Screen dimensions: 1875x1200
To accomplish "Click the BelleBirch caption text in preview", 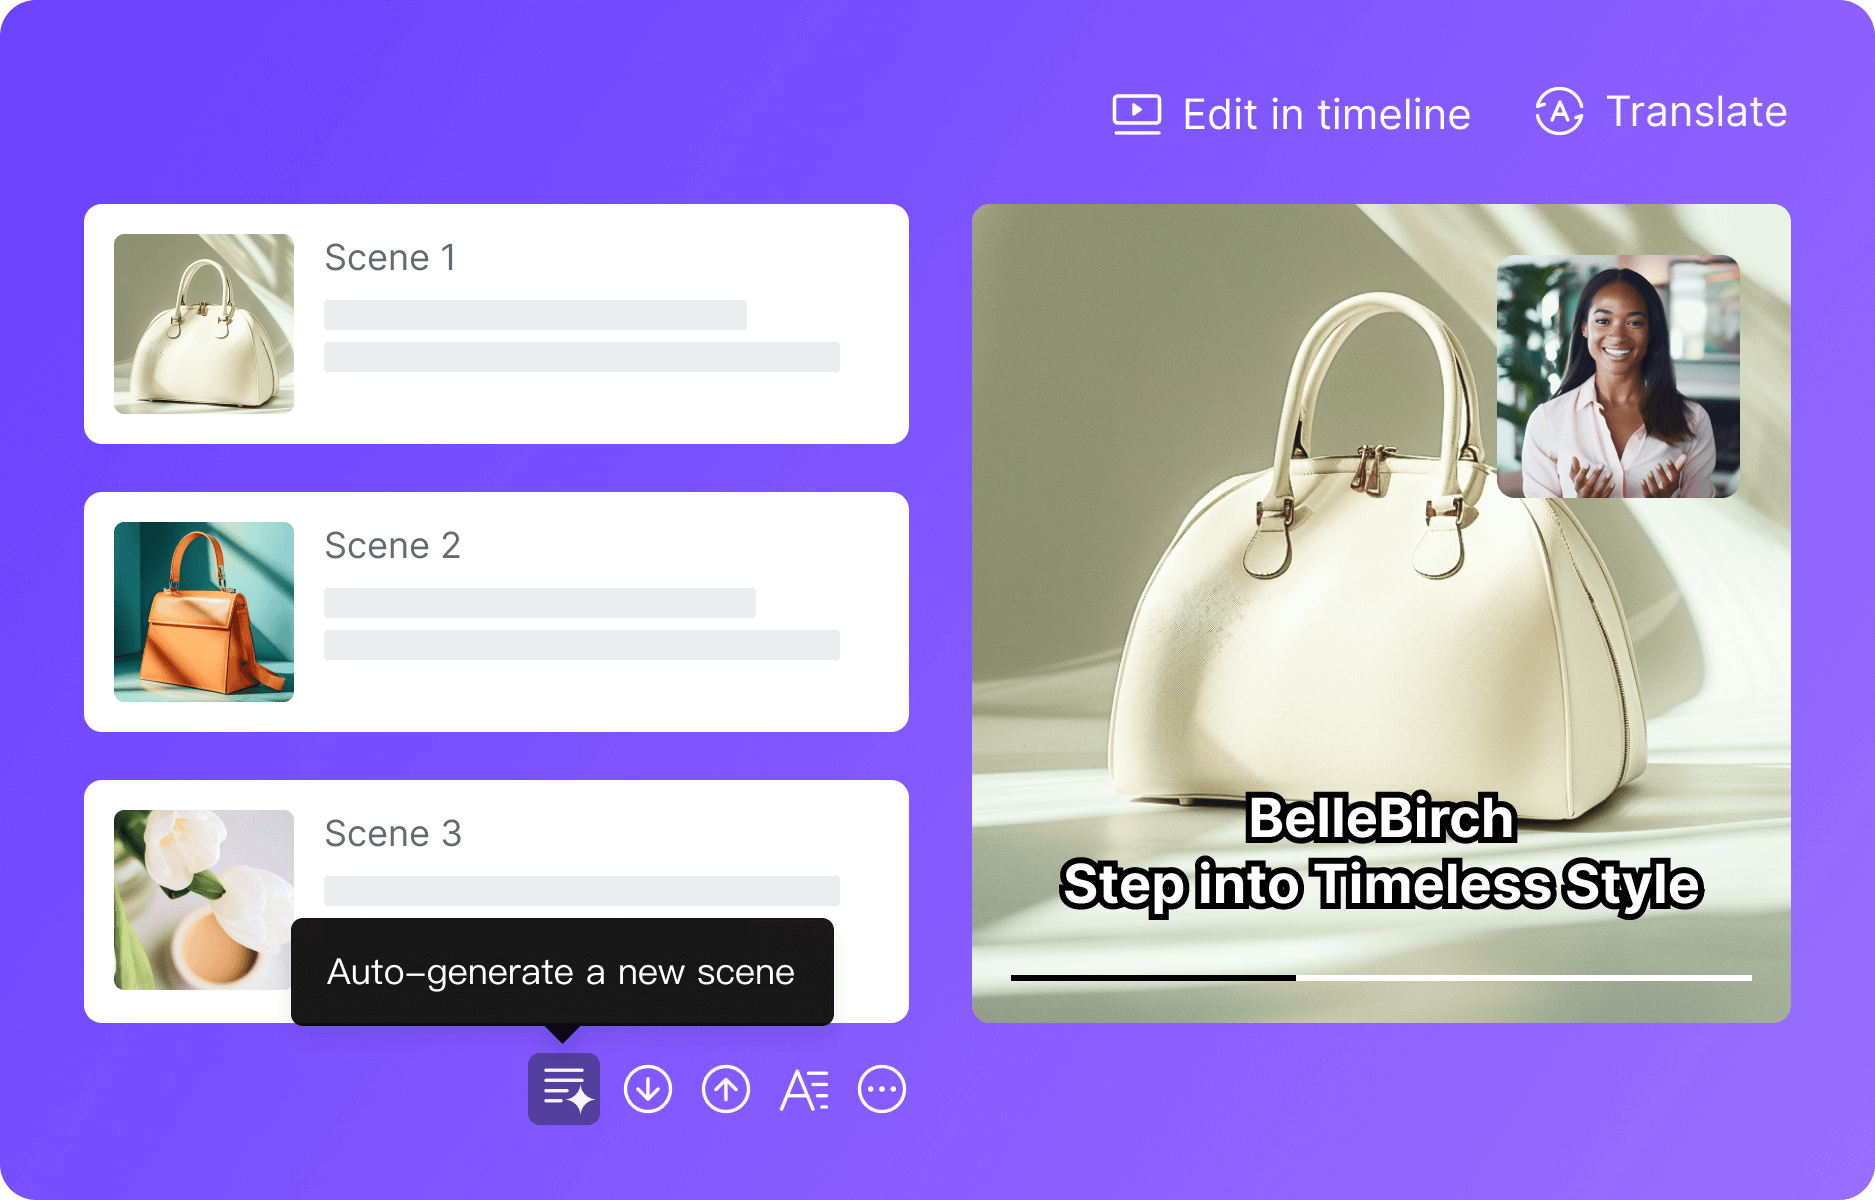I will pos(1380,818).
